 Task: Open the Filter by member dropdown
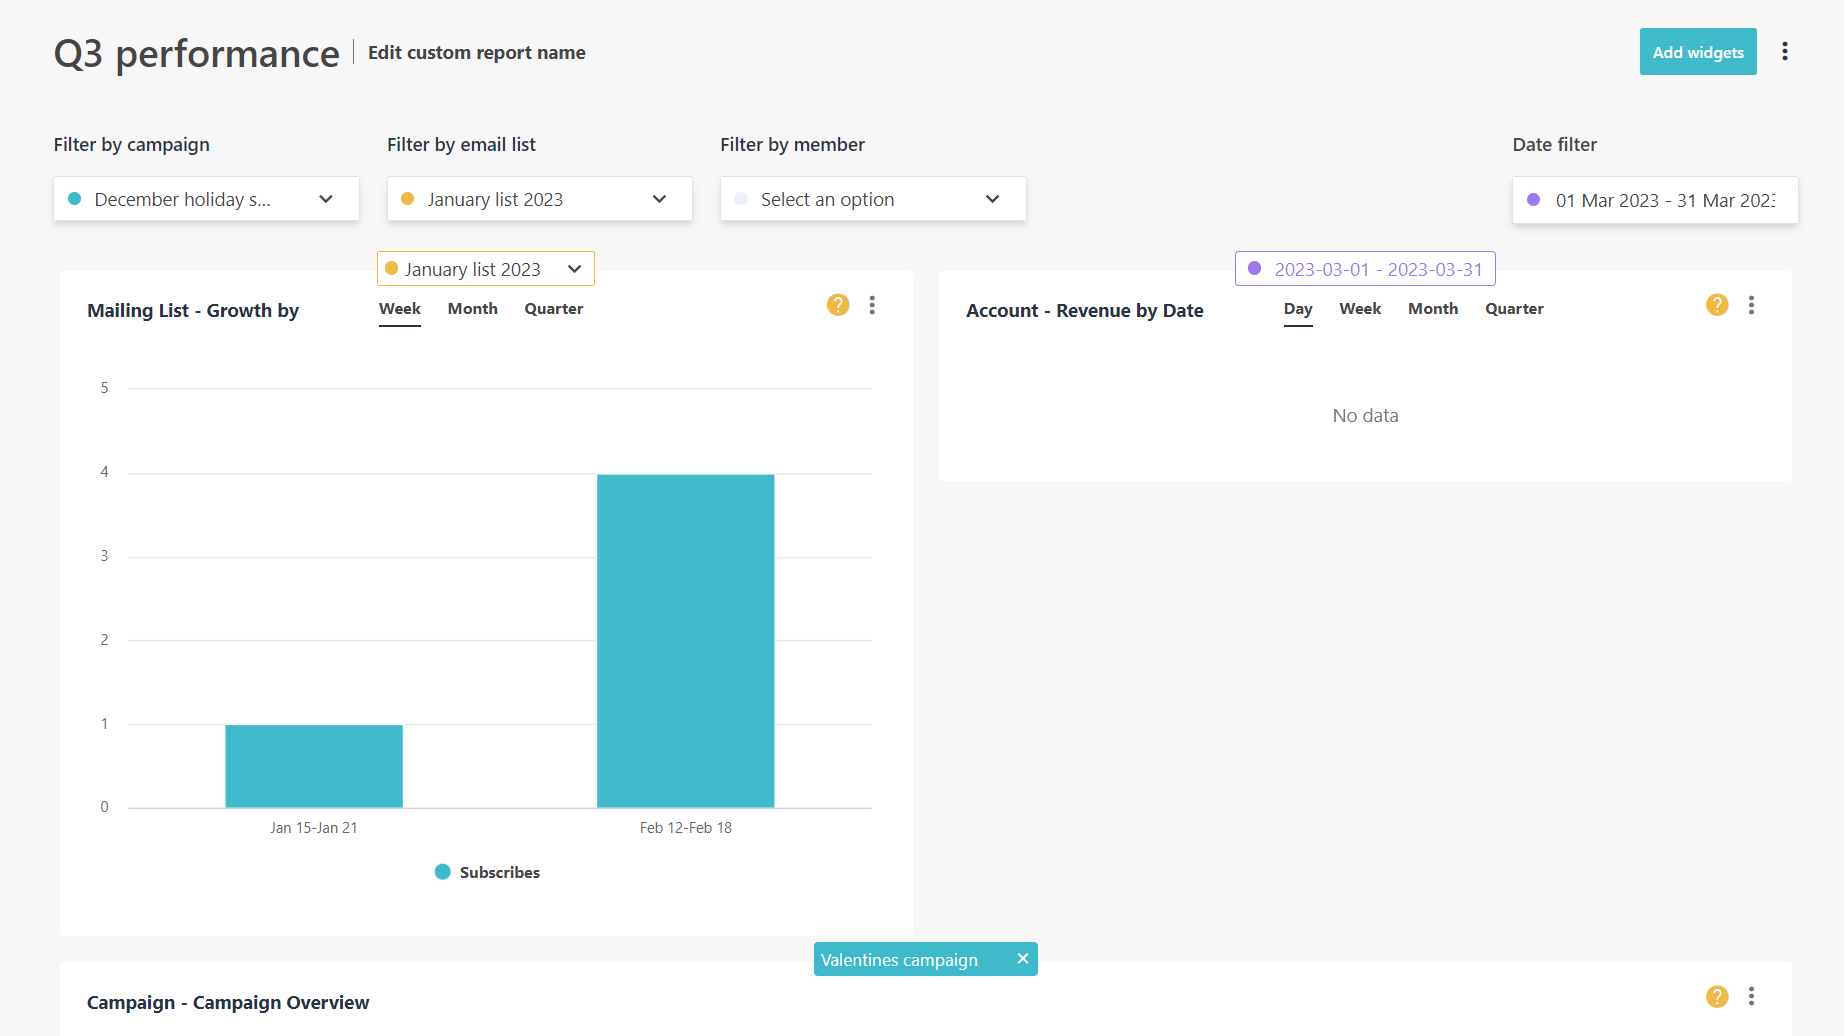(871, 198)
